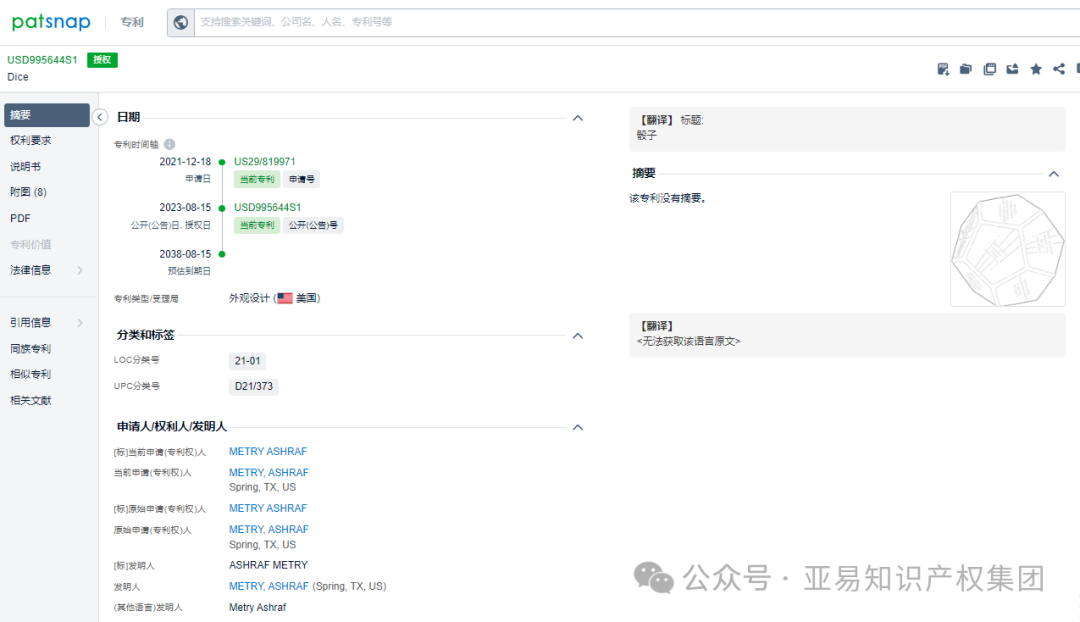Click the dice patent drawing thumbnail
The height and width of the screenshot is (622, 1080).
[x=1007, y=248]
